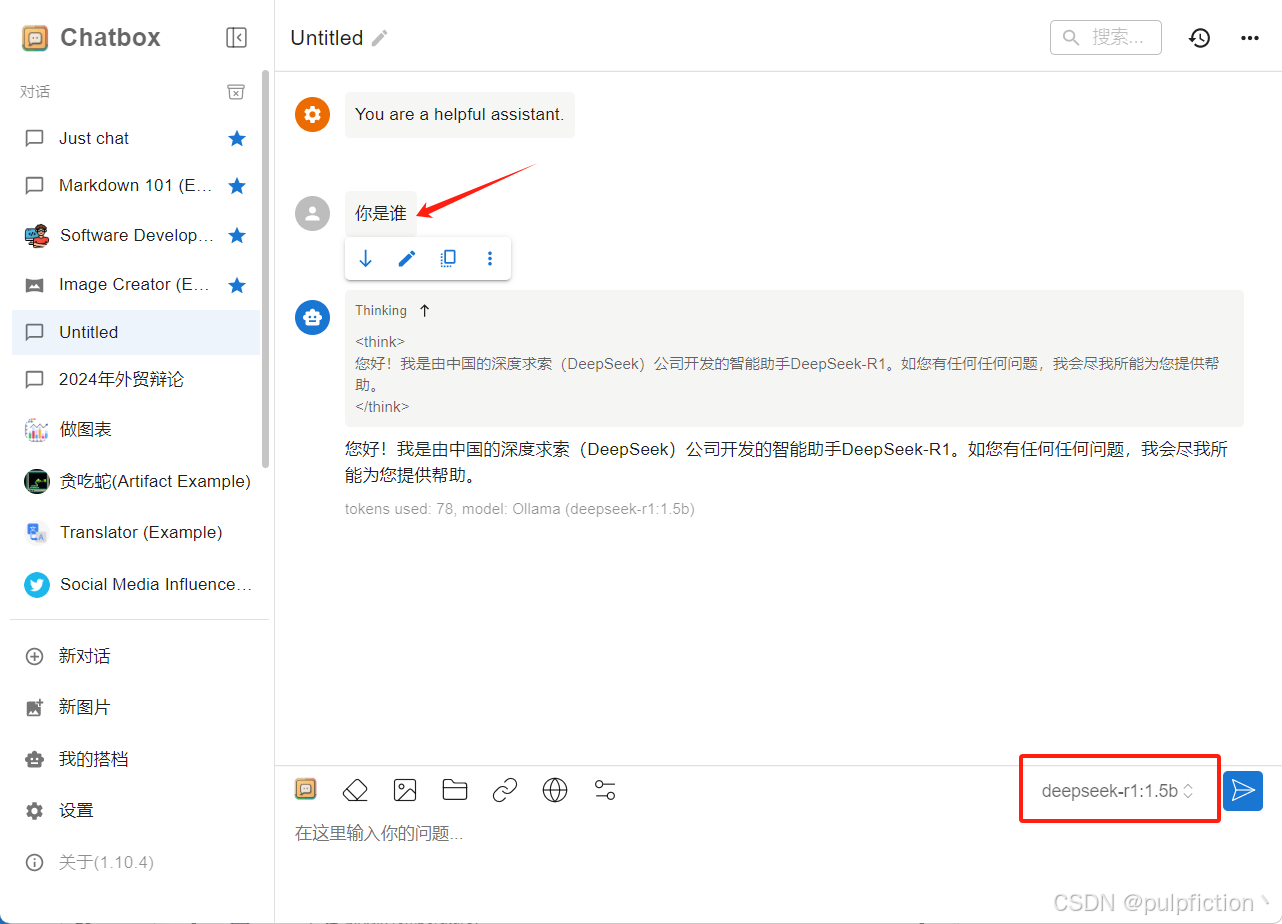Open the image attachment tool
This screenshot has height=924, width=1282.
[x=405, y=790]
